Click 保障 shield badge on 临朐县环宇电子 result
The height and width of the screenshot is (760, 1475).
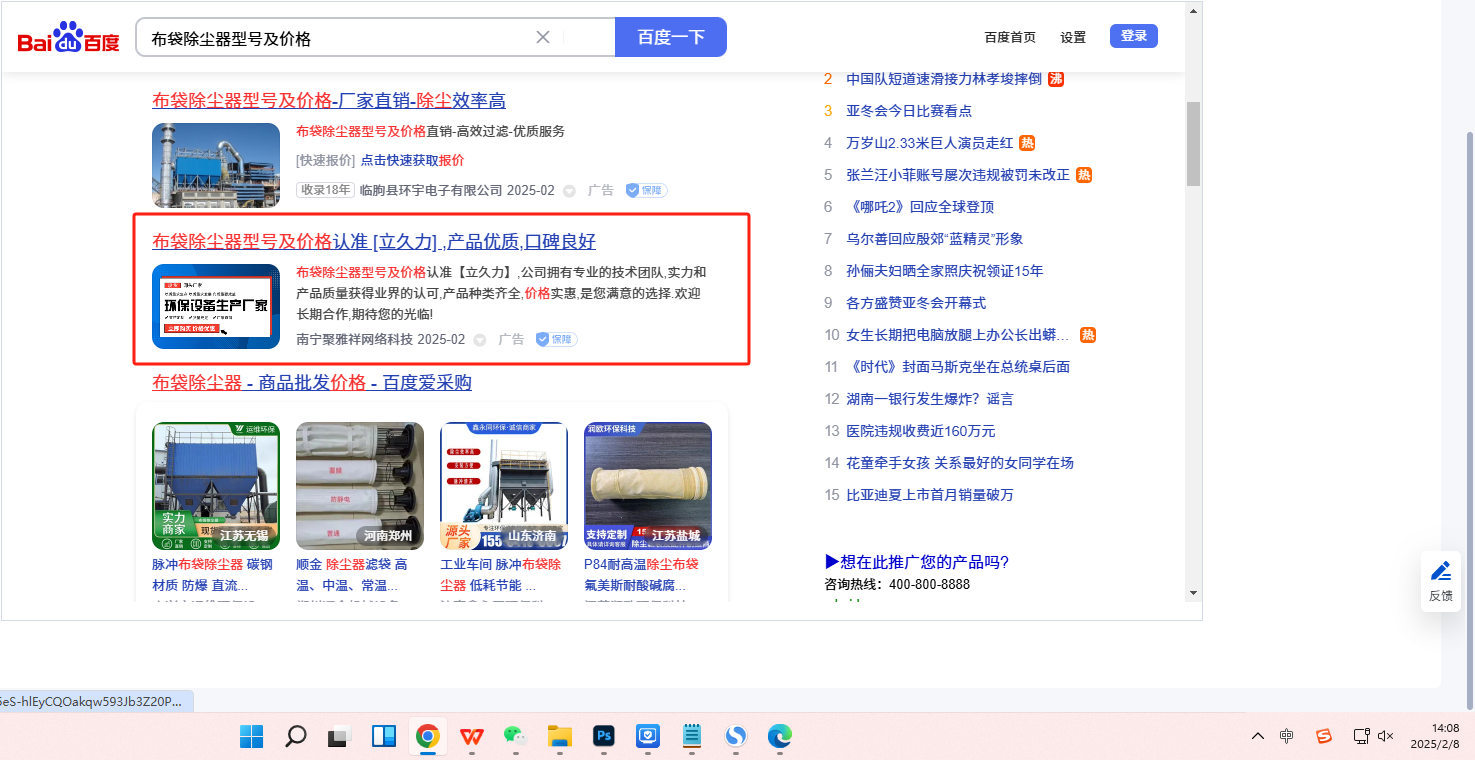click(646, 190)
